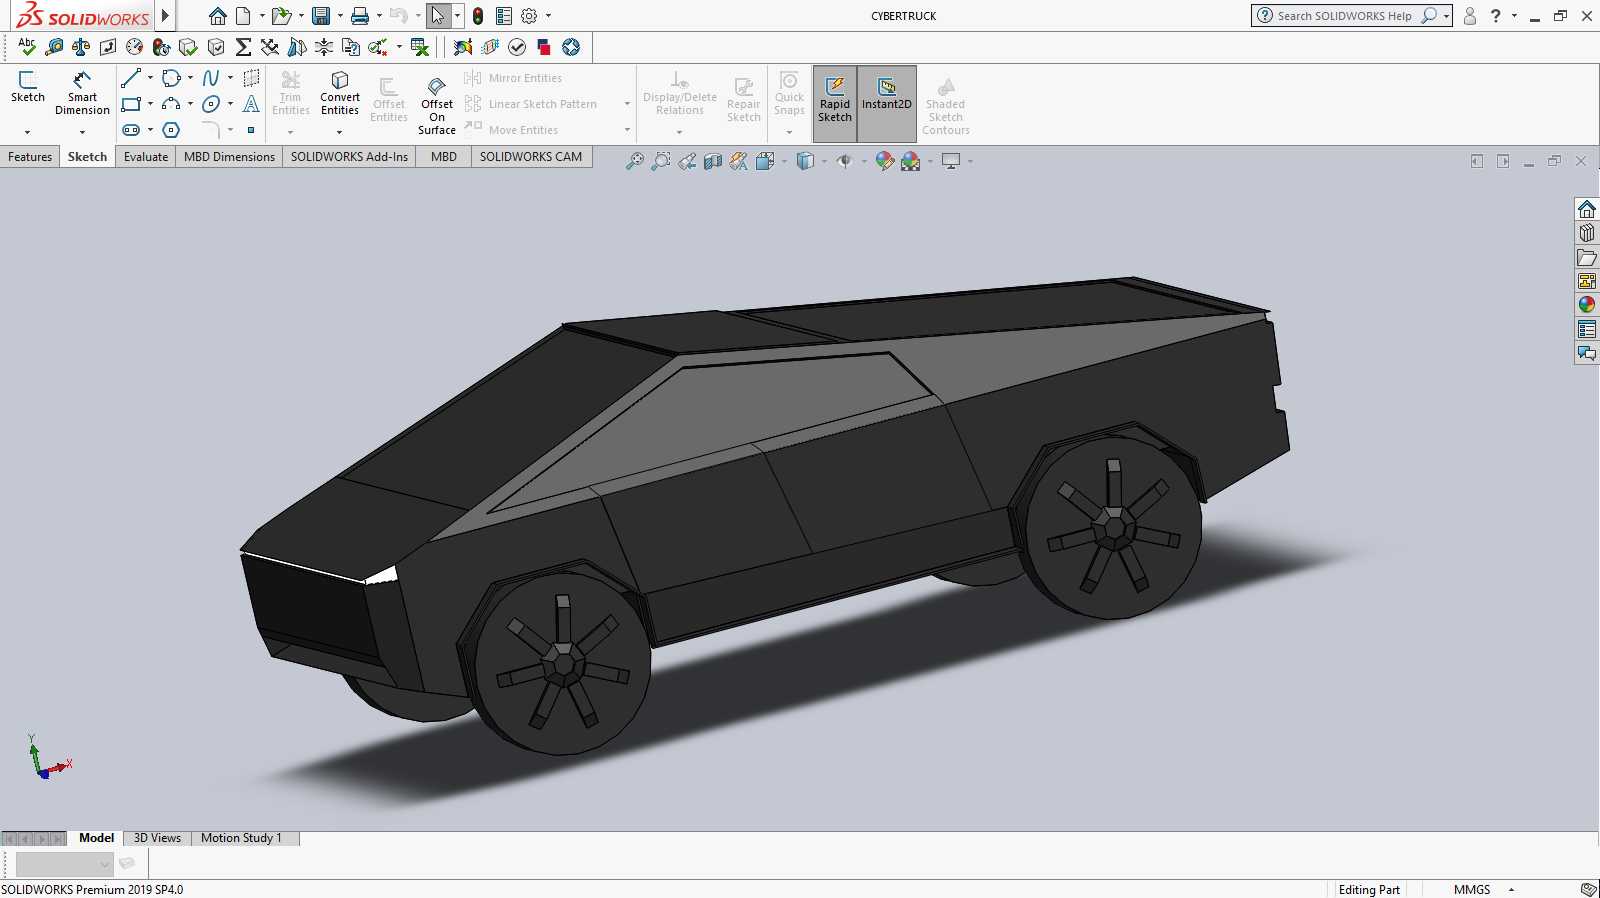Select the Straight Slot tool
The height and width of the screenshot is (898, 1600).
(131, 130)
